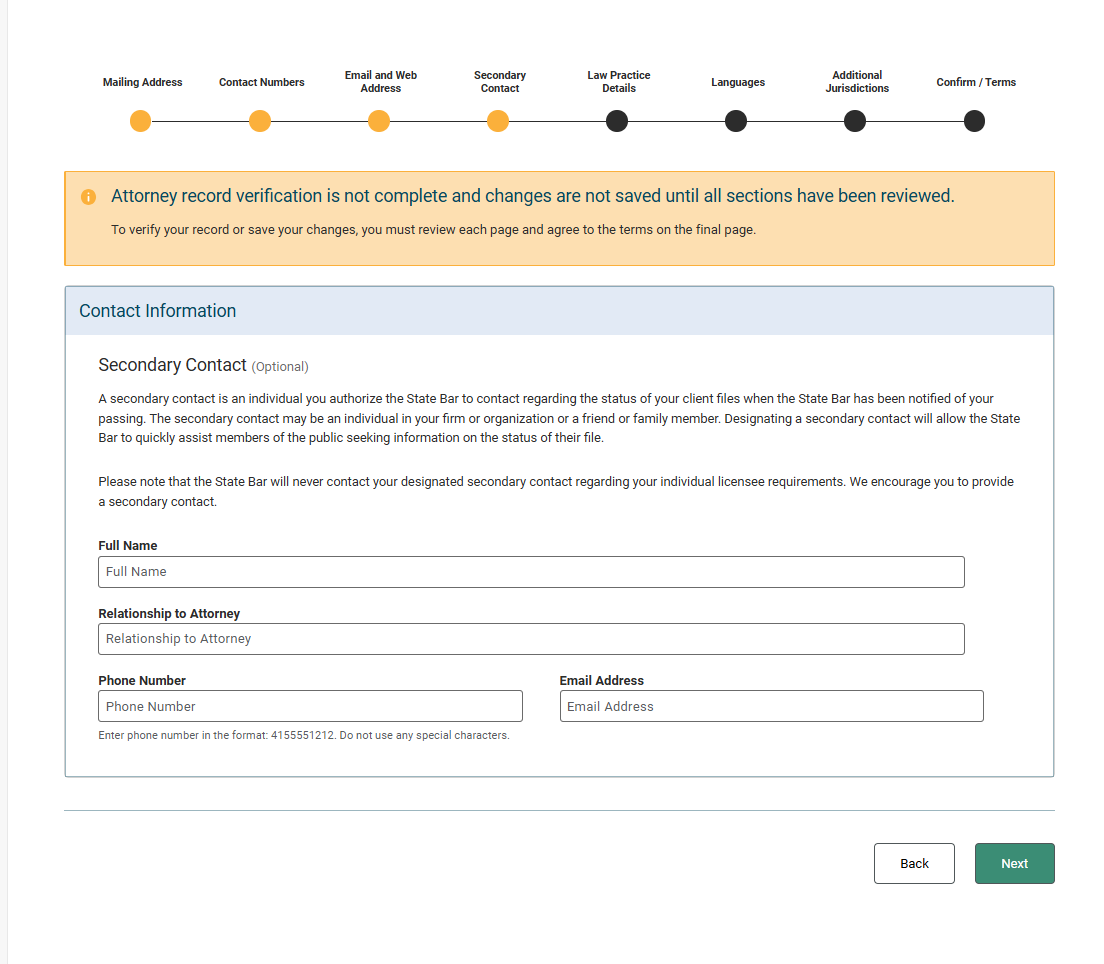Go to Confirm / Terms step circle
This screenshot has height=964, width=1104.
974,121
